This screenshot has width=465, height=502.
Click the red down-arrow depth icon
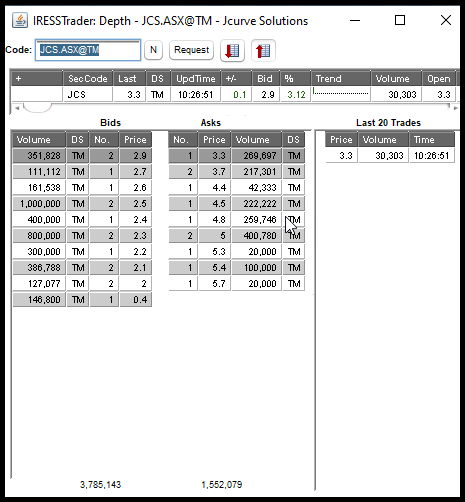coord(232,51)
